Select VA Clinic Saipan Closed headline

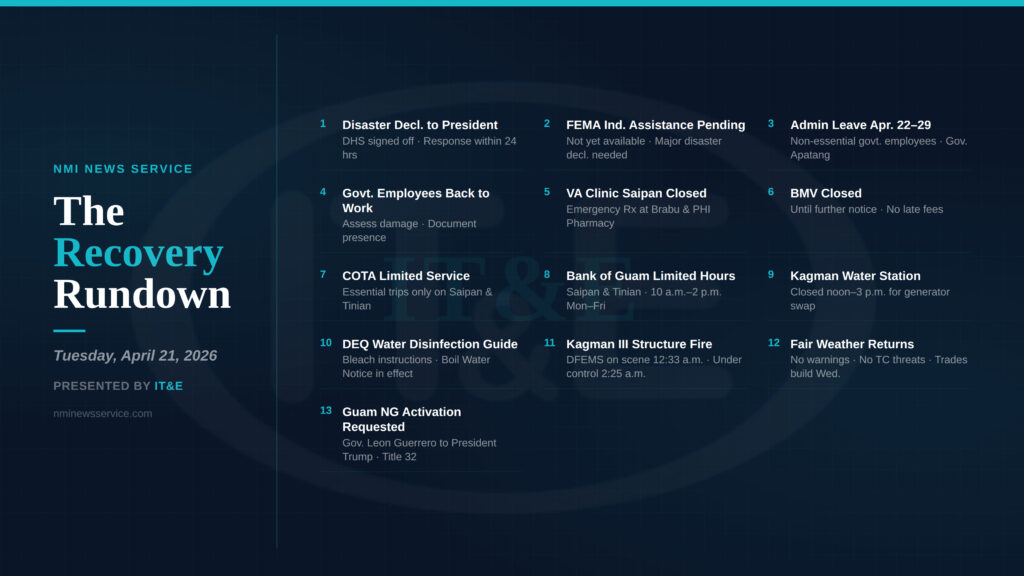(x=636, y=193)
